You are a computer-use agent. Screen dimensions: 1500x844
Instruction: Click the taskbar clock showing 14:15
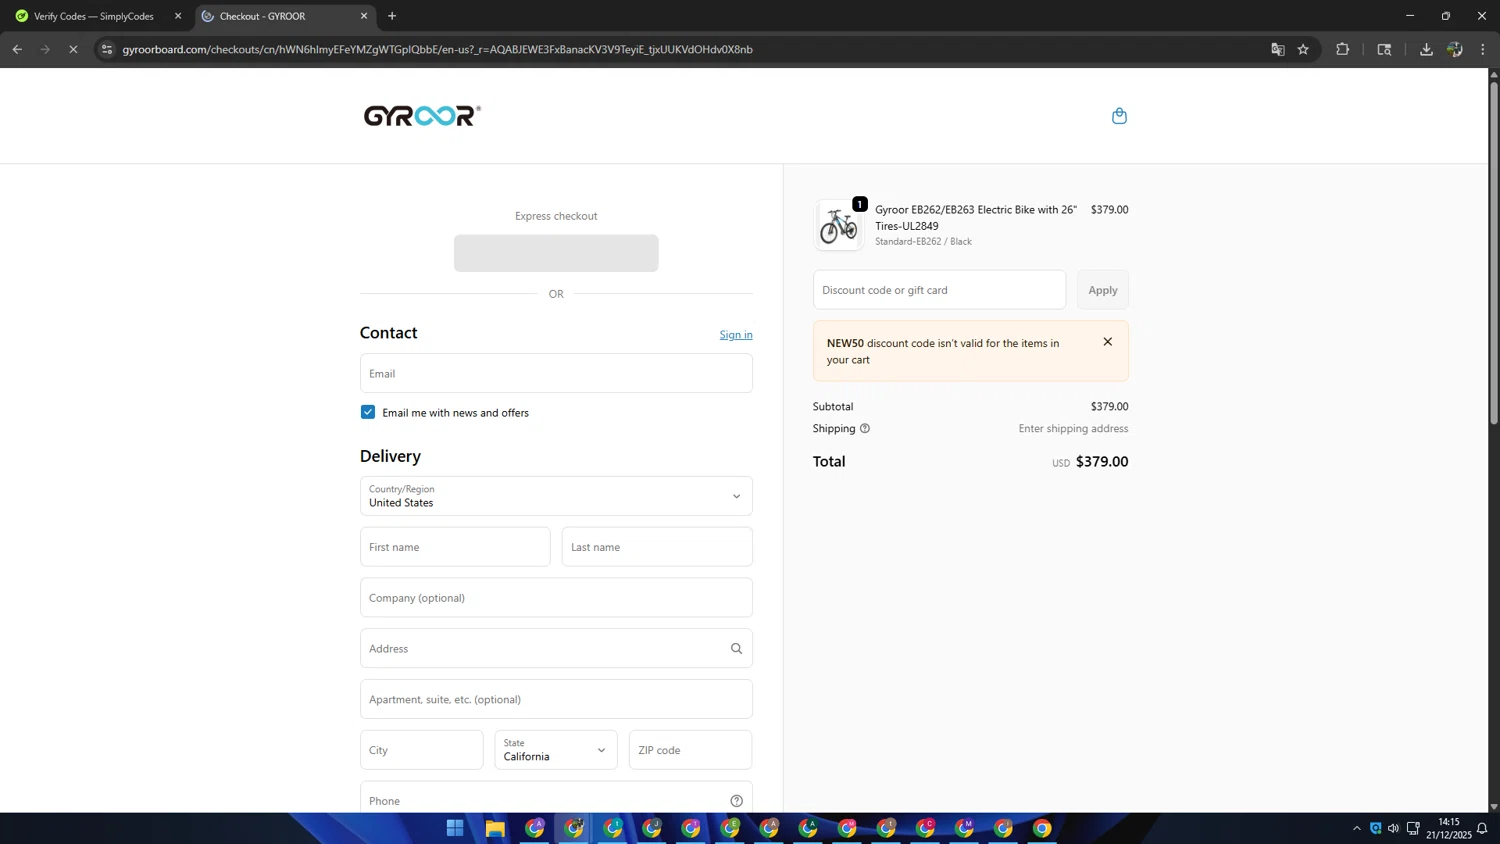coord(1449,828)
